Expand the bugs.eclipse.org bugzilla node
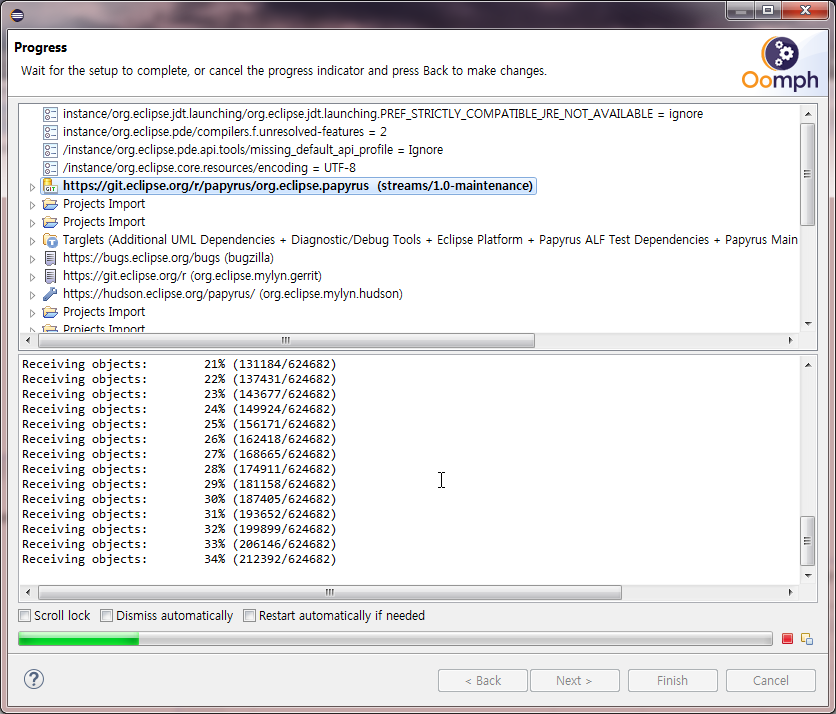This screenshot has height=714, width=836. point(32,259)
